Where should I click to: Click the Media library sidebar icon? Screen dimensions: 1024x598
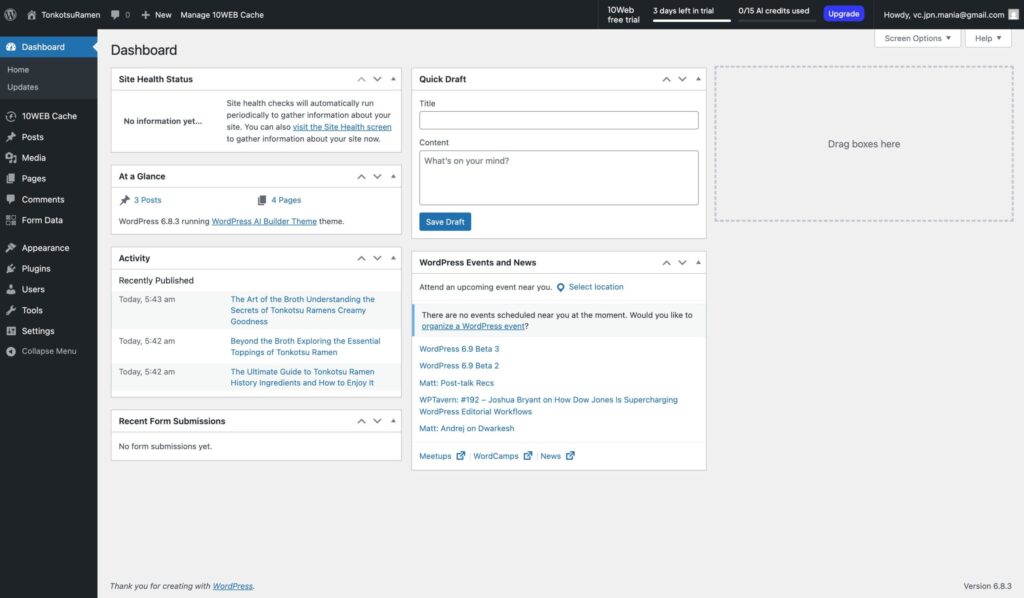click(x=11, y=158)
